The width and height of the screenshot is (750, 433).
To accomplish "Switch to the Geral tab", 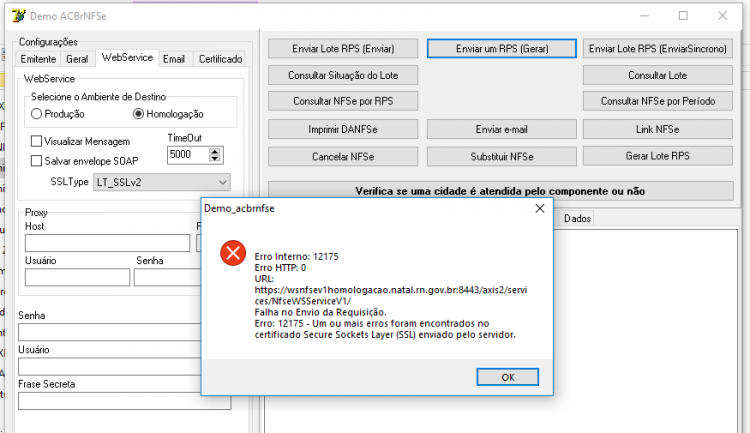I will coord(77,59).
